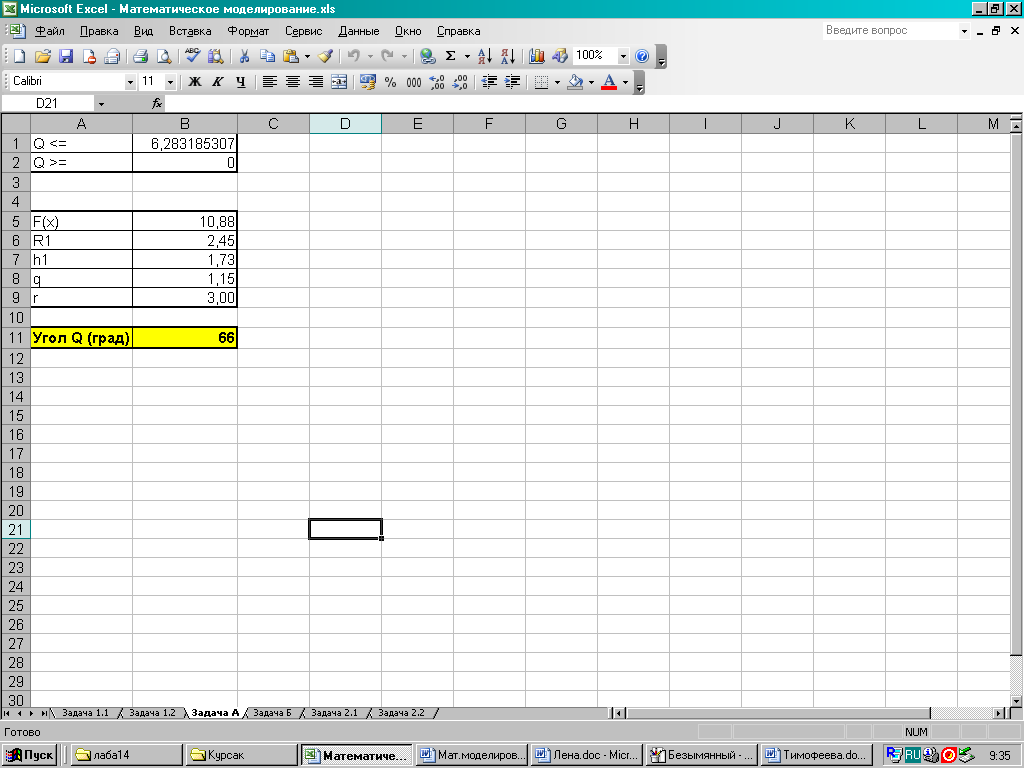Sort descending Z to A
Image resolution: width=1024 pixels, height=768 pixels.
(x=508, y=56)
